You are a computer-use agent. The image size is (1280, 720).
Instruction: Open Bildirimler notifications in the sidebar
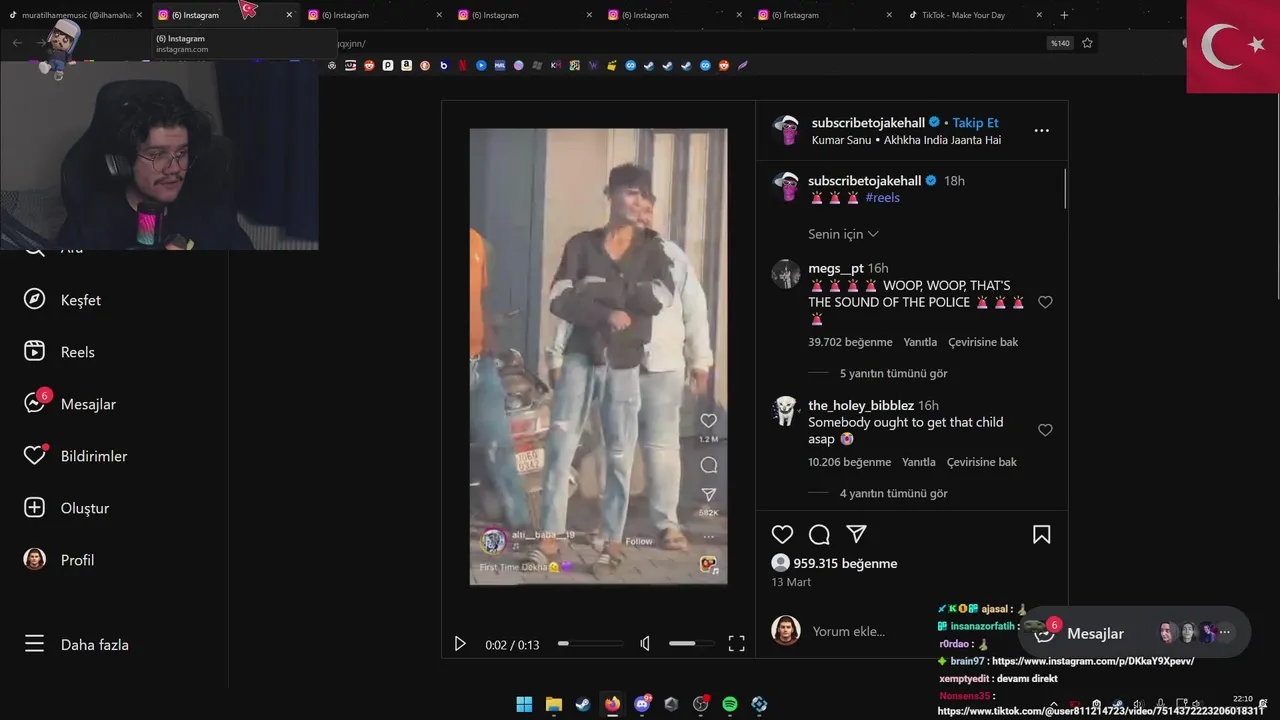click(x=76, y=456)
